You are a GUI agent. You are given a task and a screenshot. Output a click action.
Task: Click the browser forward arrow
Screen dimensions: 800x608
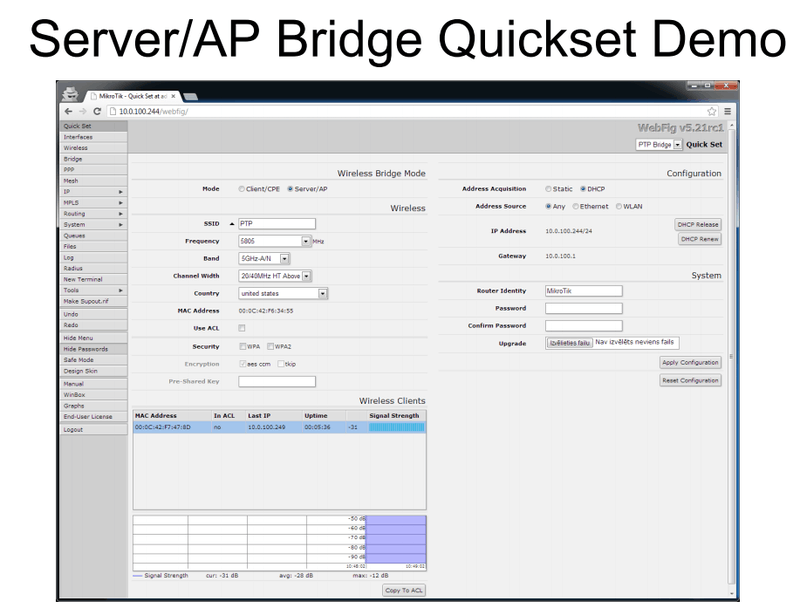pyautogui.click(x=83, y=111)
